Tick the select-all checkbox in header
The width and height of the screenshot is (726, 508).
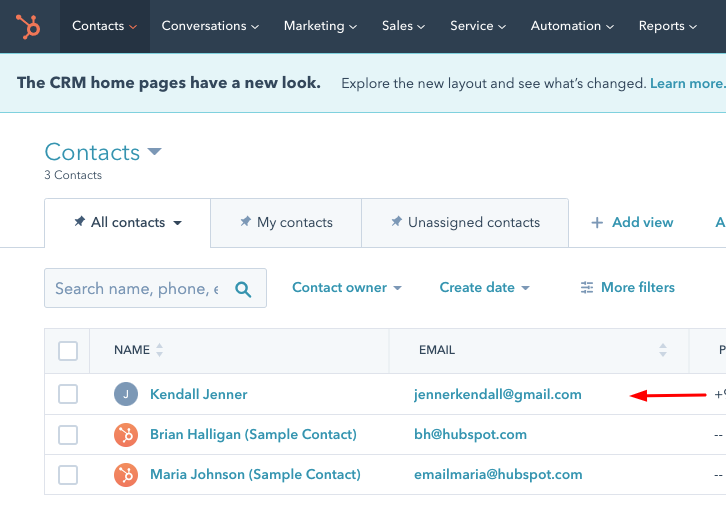[x=68, y=351]
